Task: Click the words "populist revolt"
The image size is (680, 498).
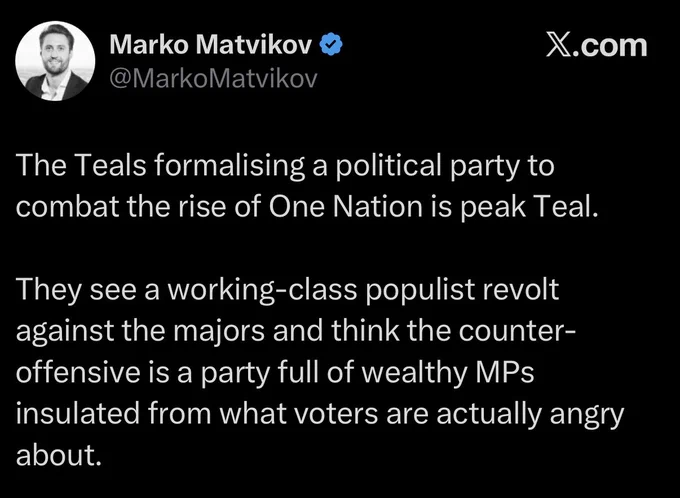Action: tap(462, 290)
